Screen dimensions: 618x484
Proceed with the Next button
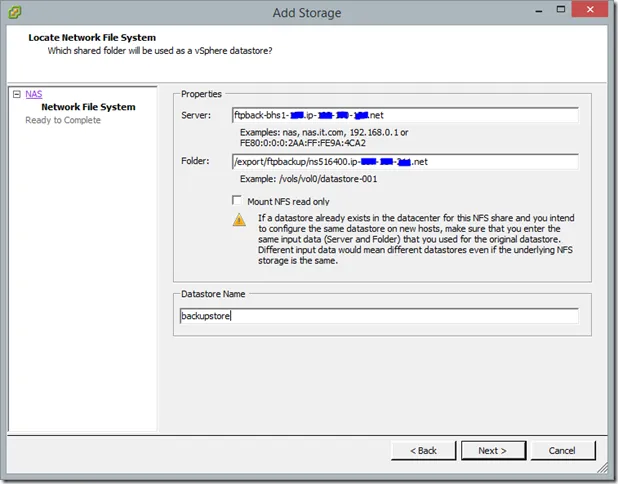click(x=493, y=450)
